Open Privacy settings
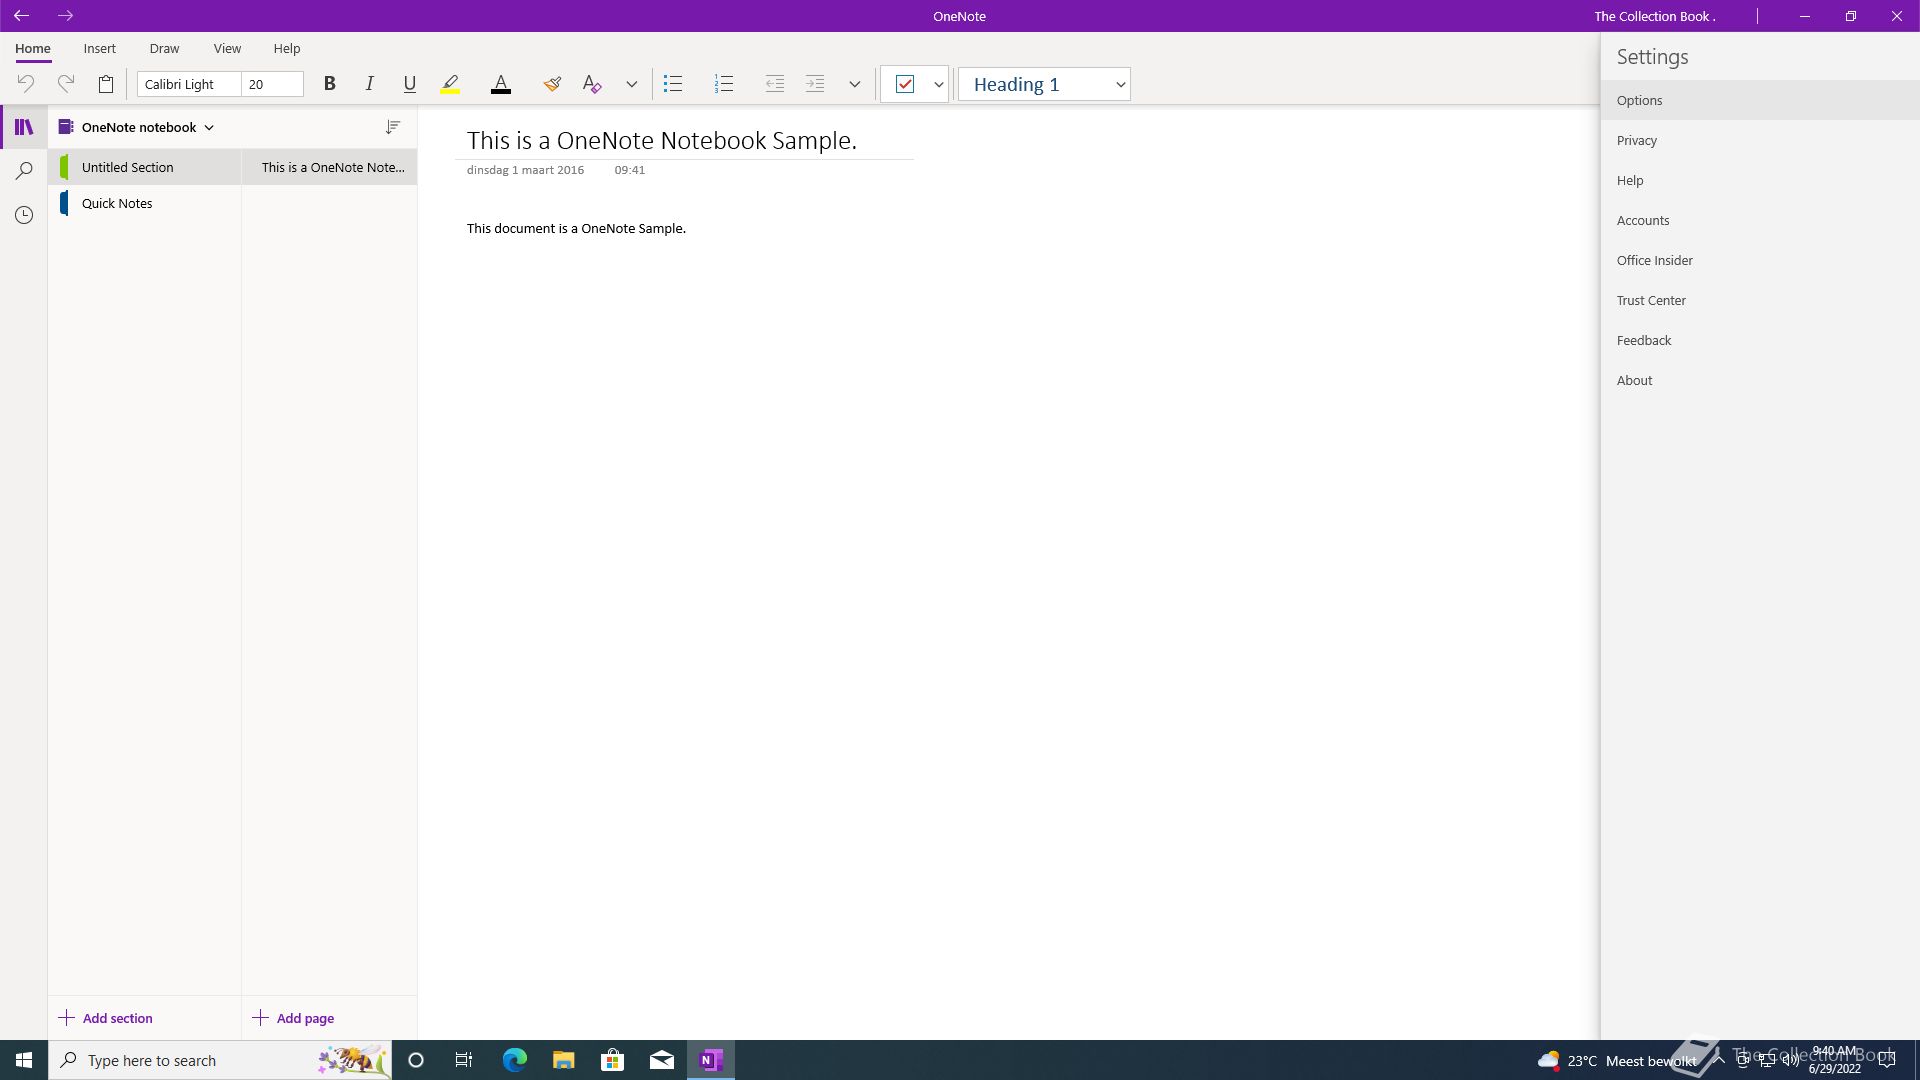The image size is (1920, 1080). tap(1760, 140)
